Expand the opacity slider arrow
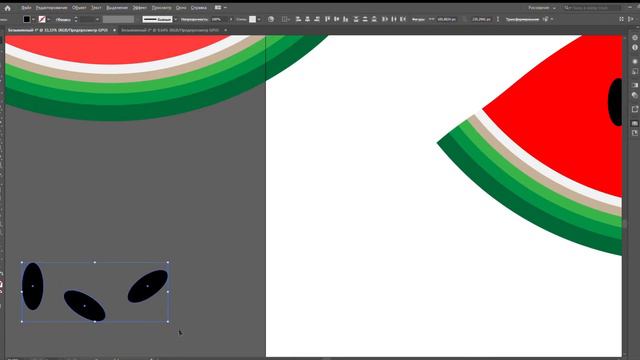 pyautogui.click(x=231, y=19)
